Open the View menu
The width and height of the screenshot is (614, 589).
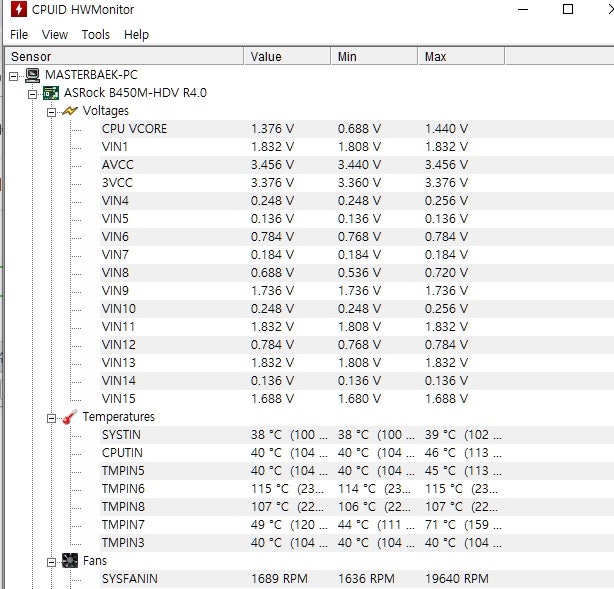[x=55, y=34]
